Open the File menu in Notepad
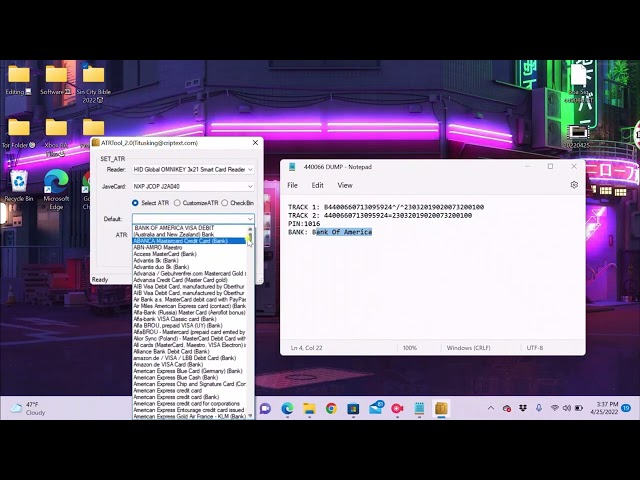This screenshot has width=640, height=480. (292, 185)
